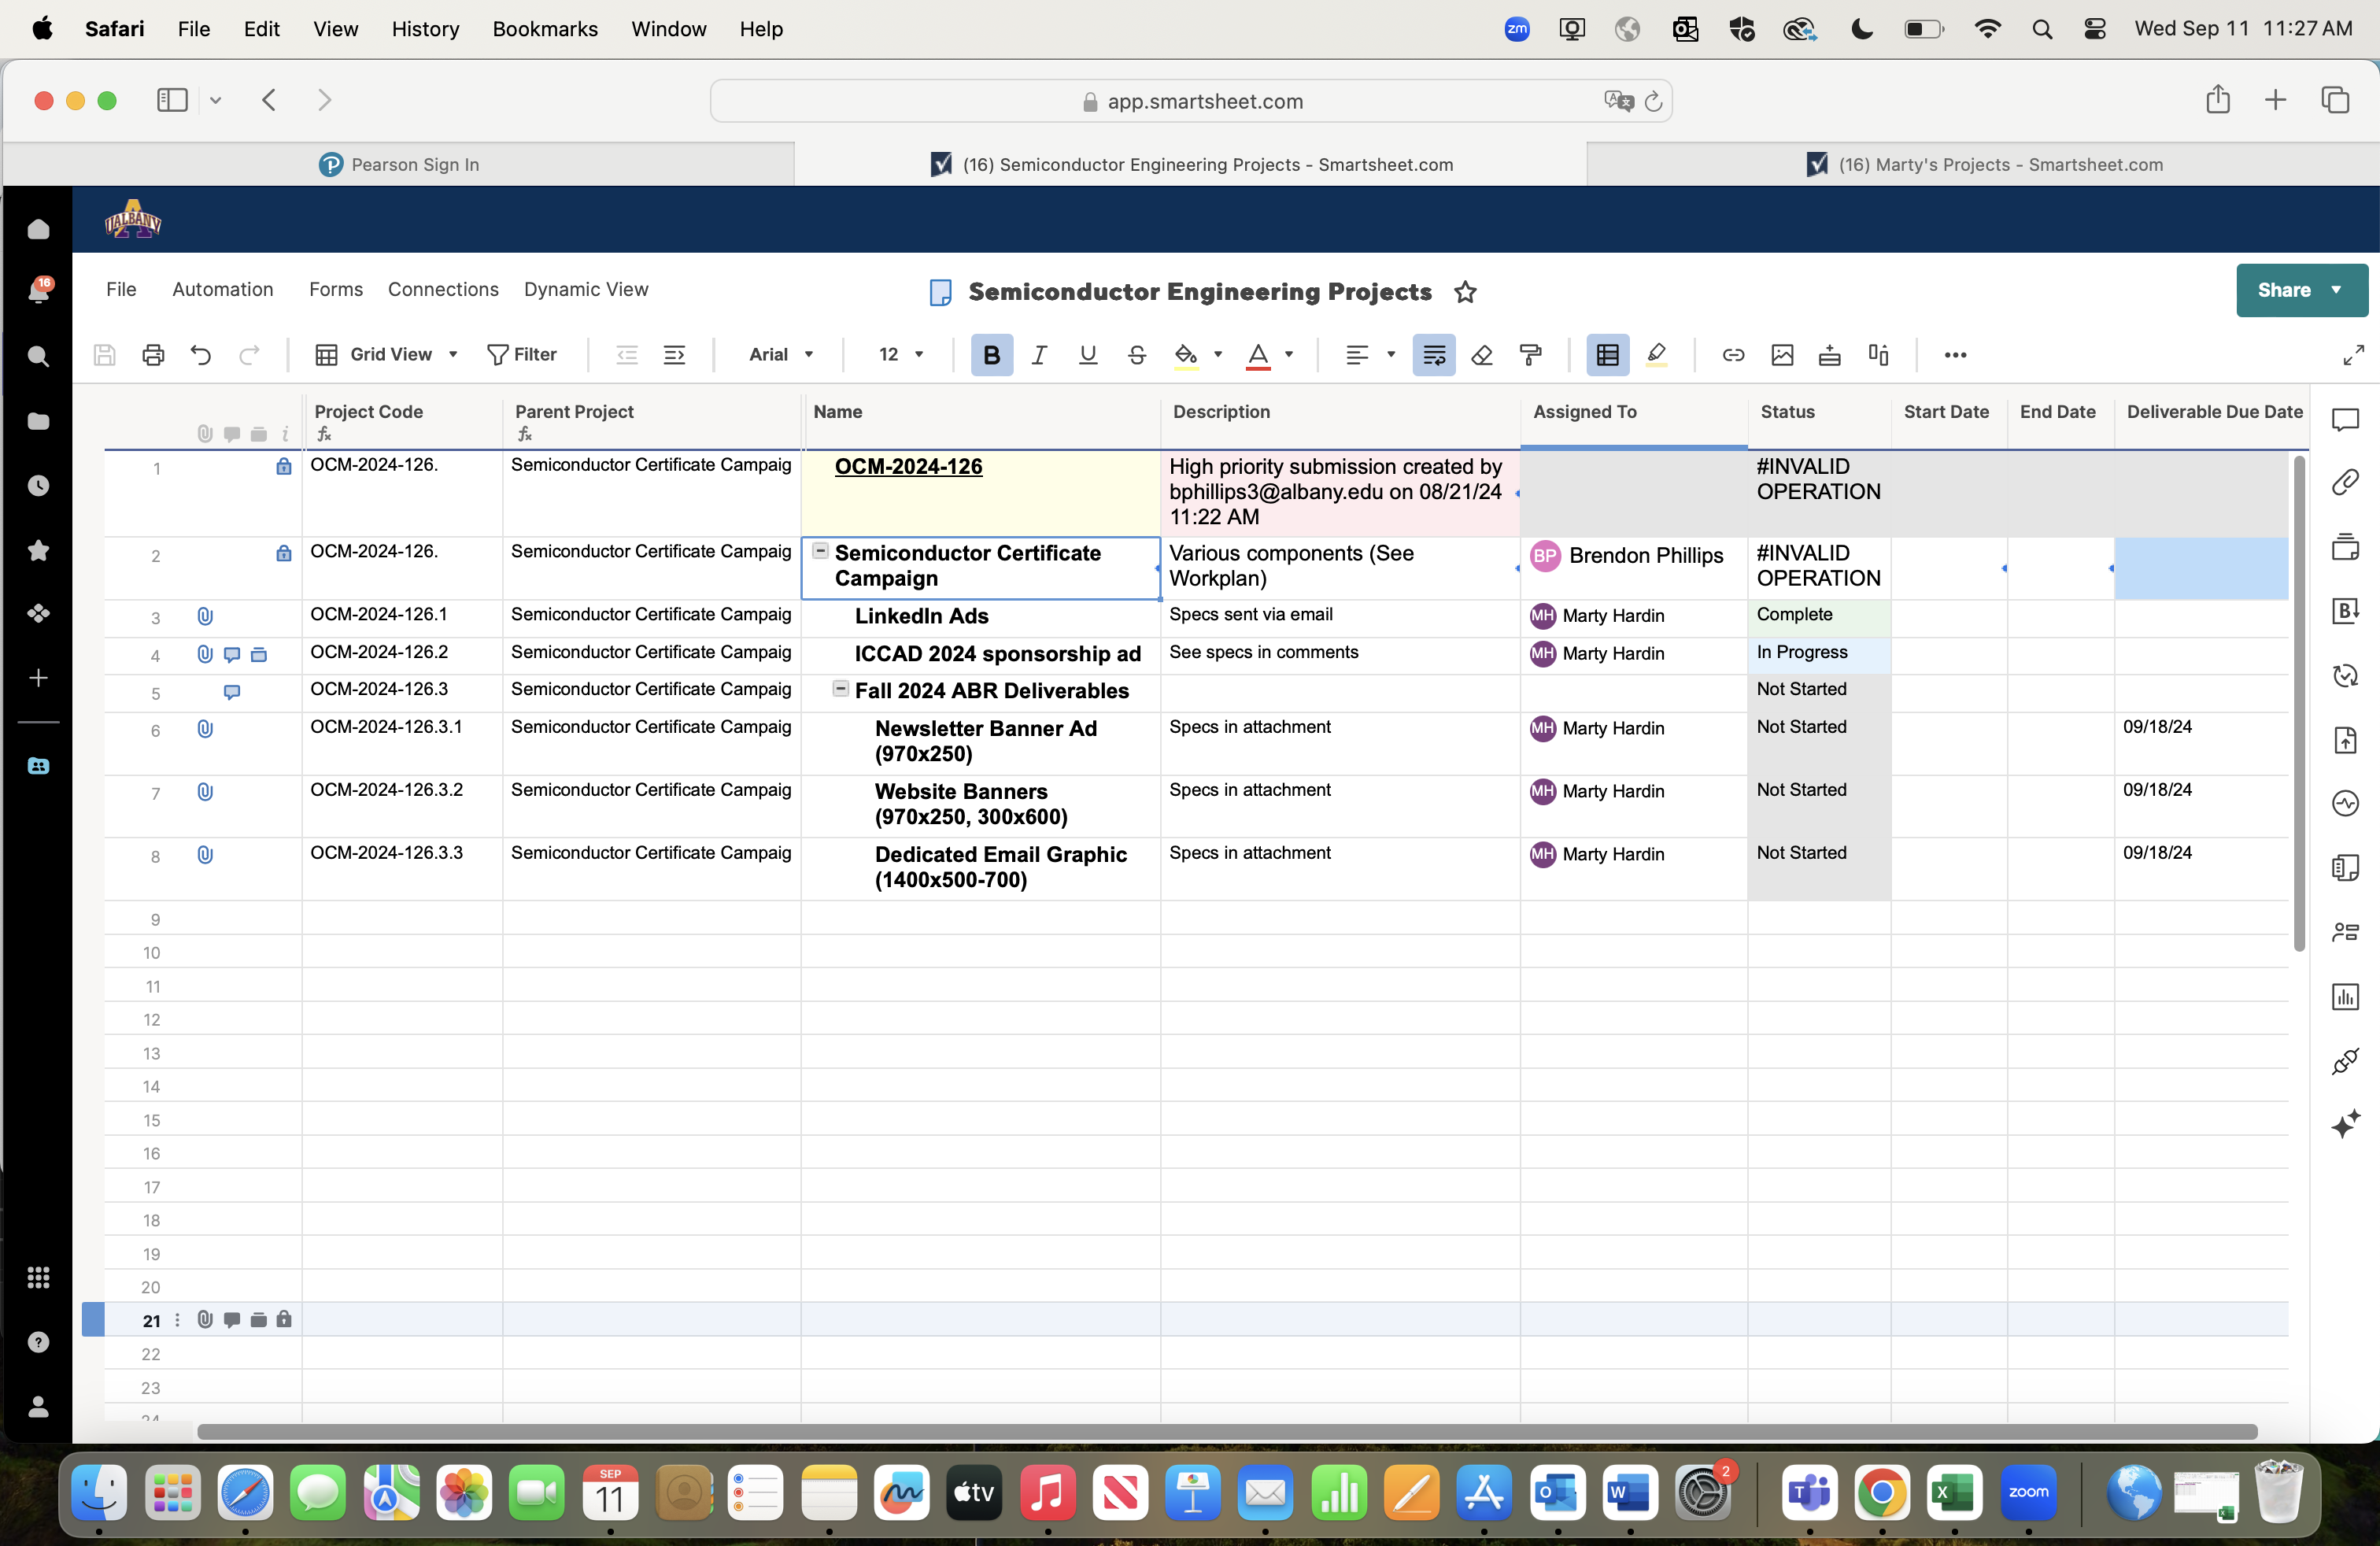The height and width of the screenshot is (1546, 2380).
Task: Click the Redo arrow icon
Action: pyautogui.click(x=249, y=355)
